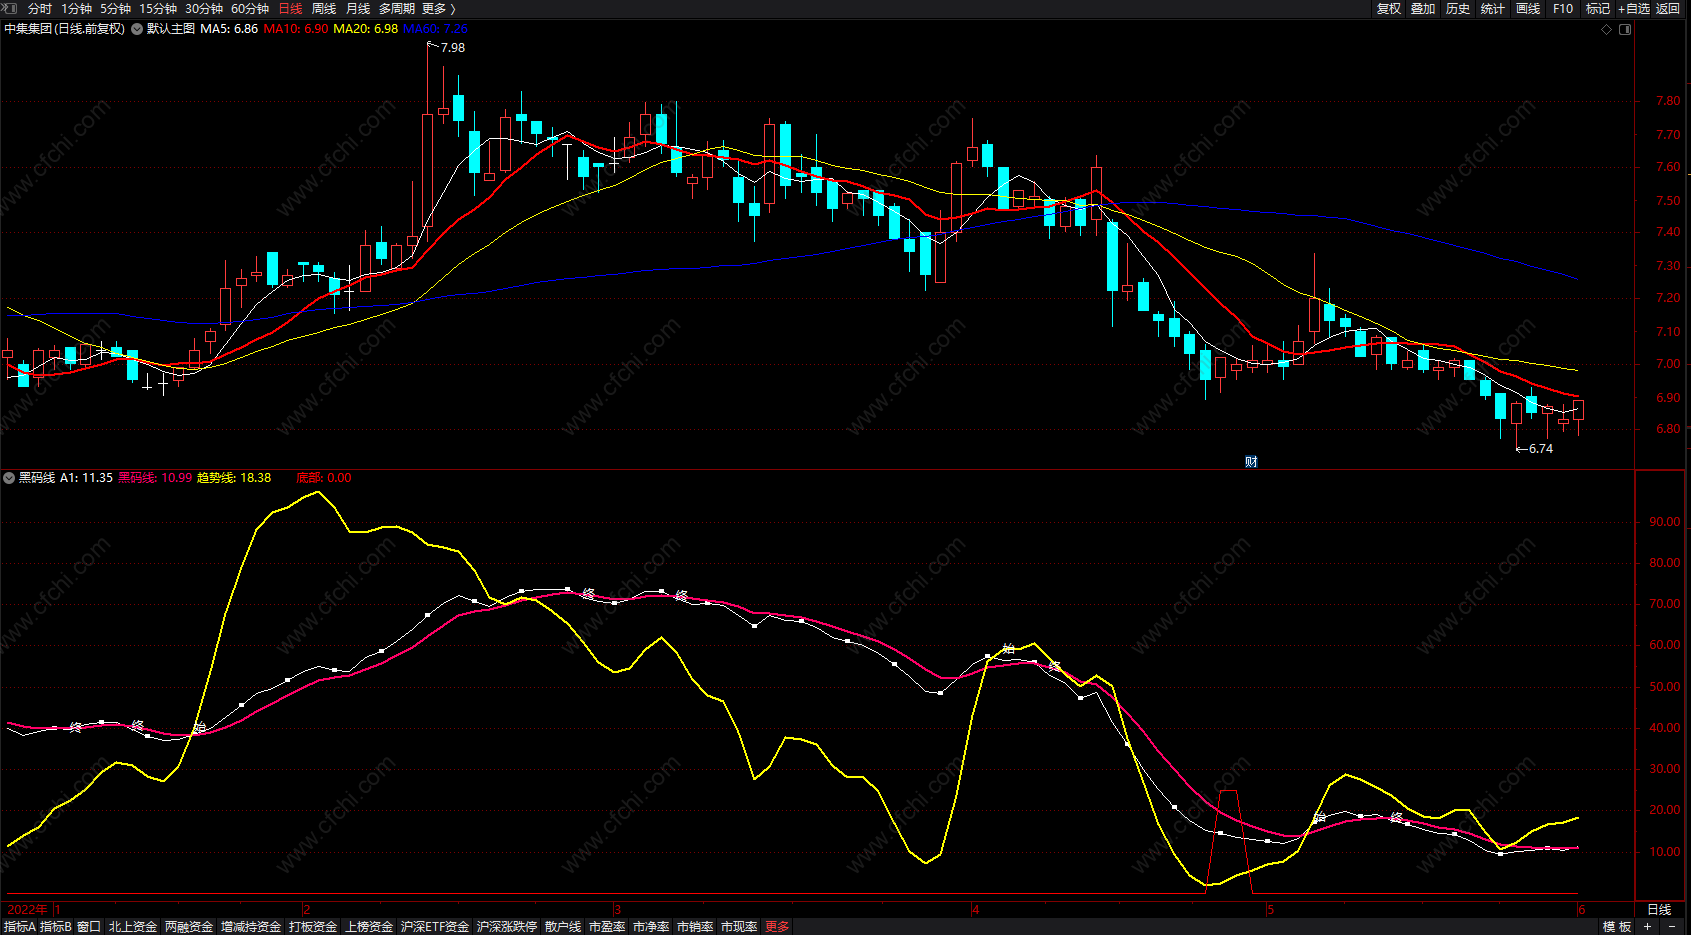Click the 黑码线 indicator name label

37,478
